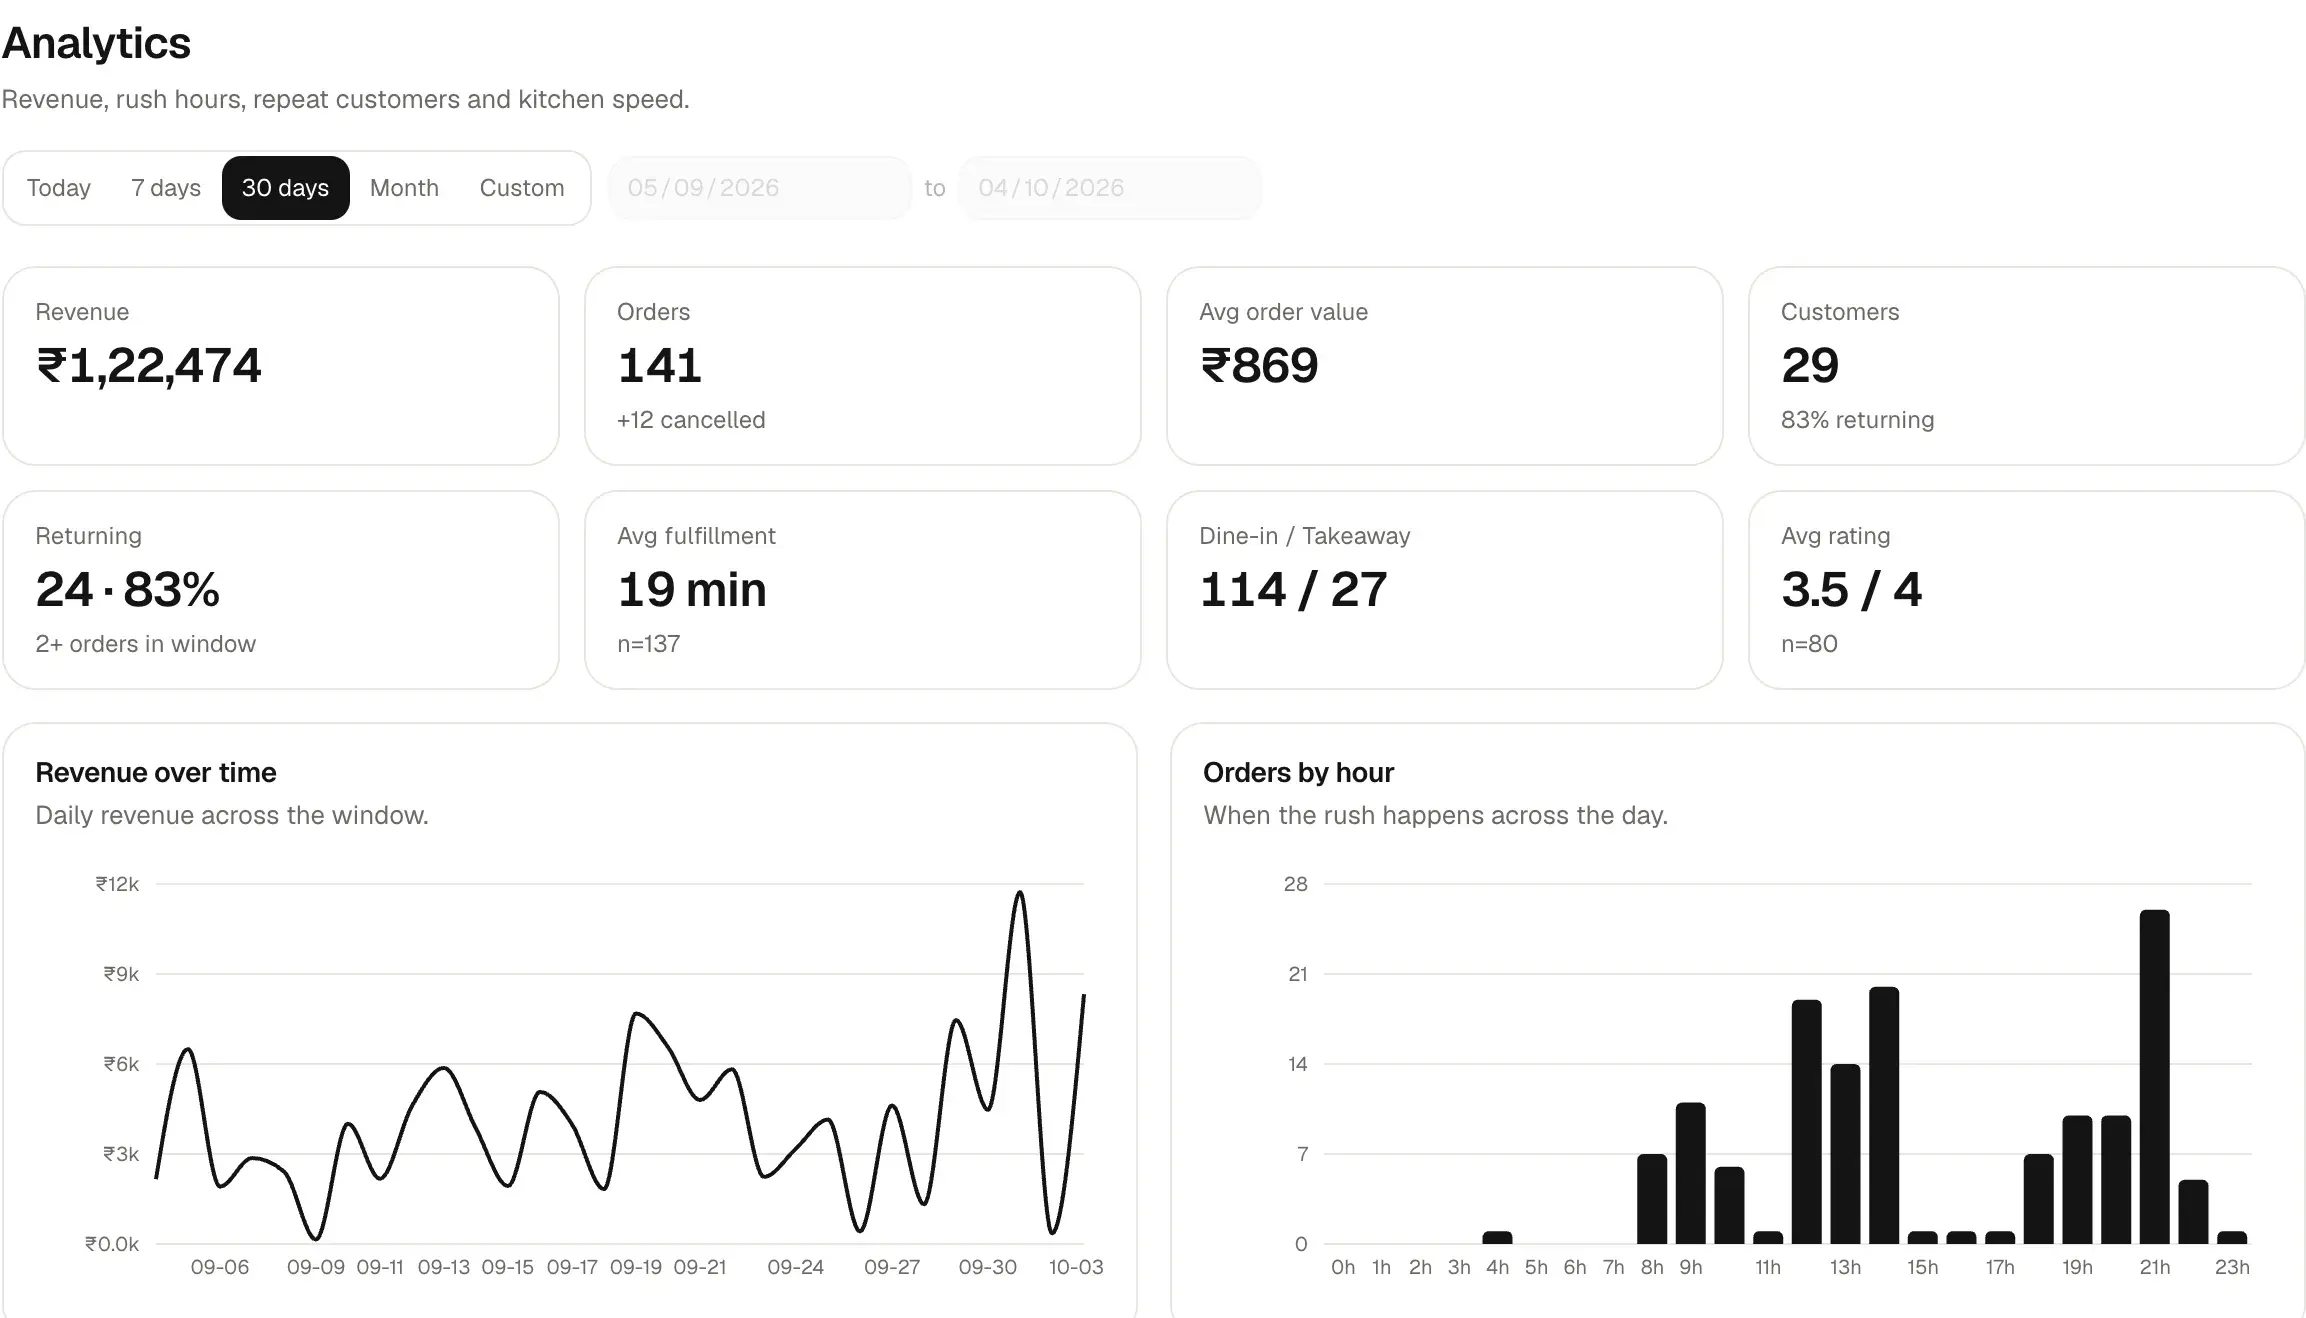This screenshot has height=1318, width=2306.
Task: Click the +12 cancelled note
Action: pyautogui.click(x=691, y=420)
